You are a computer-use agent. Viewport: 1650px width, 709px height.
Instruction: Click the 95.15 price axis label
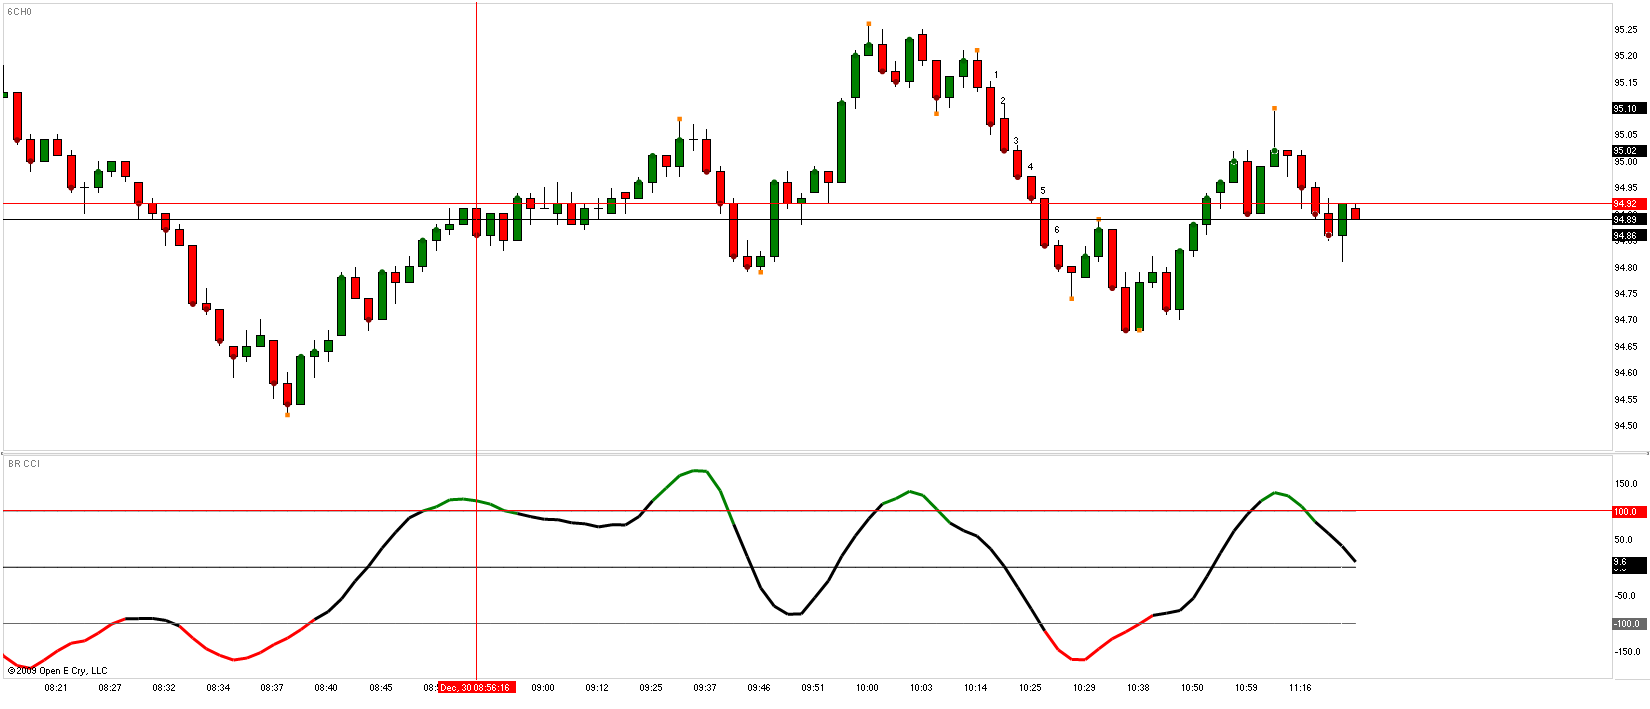[x=1626, y=82]
